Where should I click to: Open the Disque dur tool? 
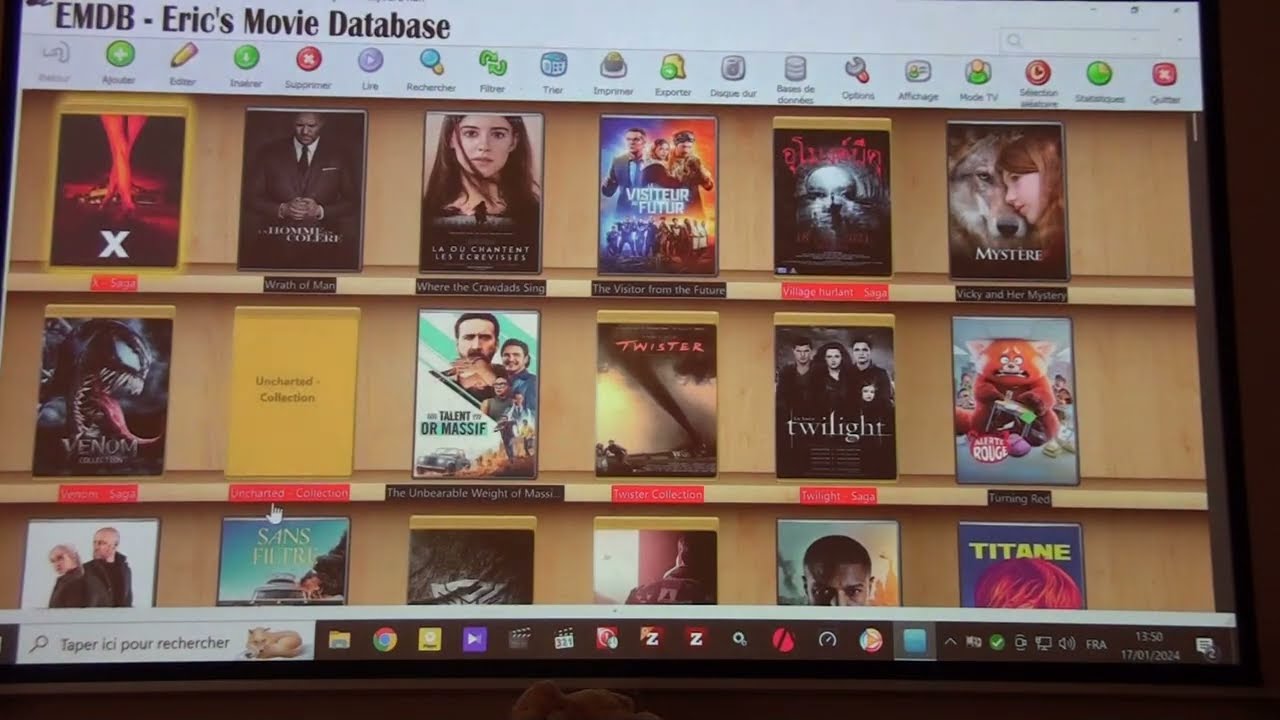[733, 68]
